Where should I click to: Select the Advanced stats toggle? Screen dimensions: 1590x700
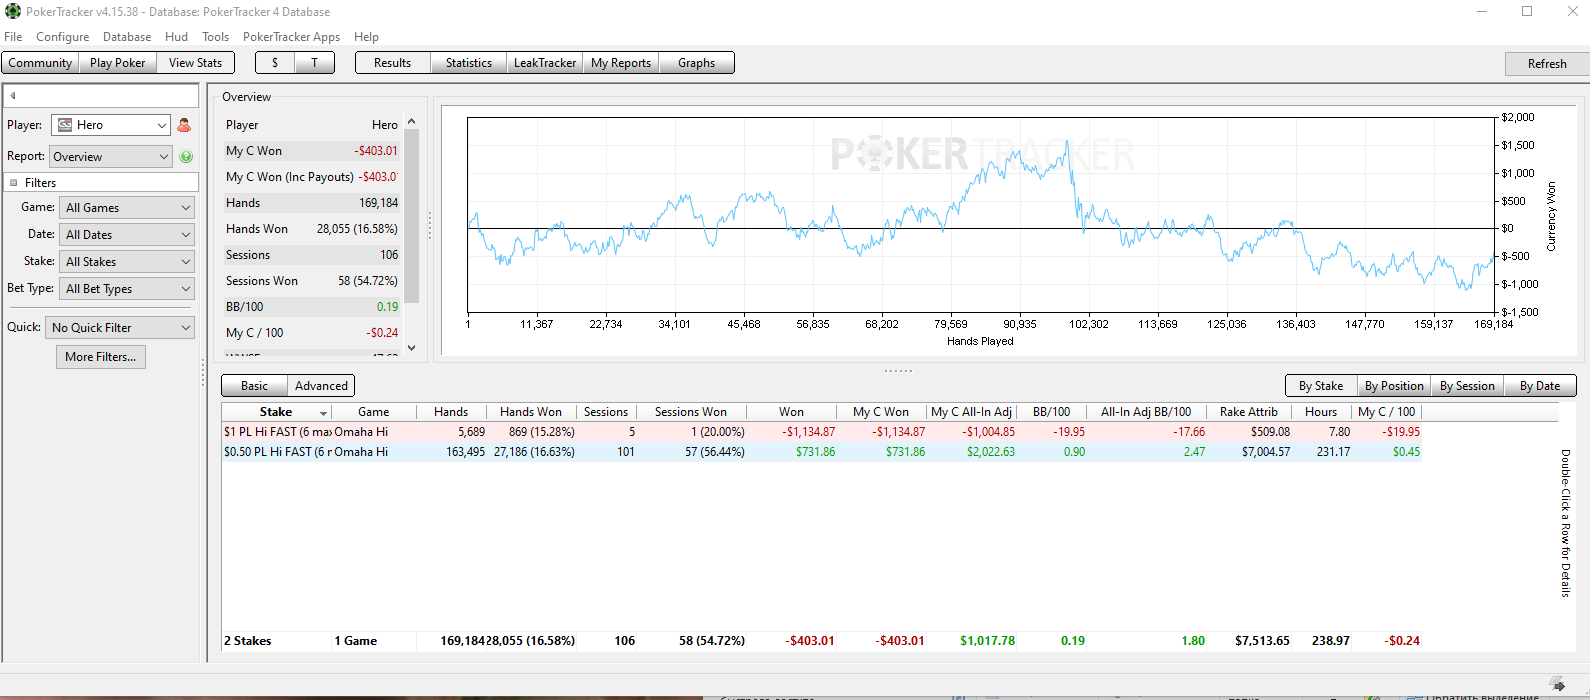(321, 386)
